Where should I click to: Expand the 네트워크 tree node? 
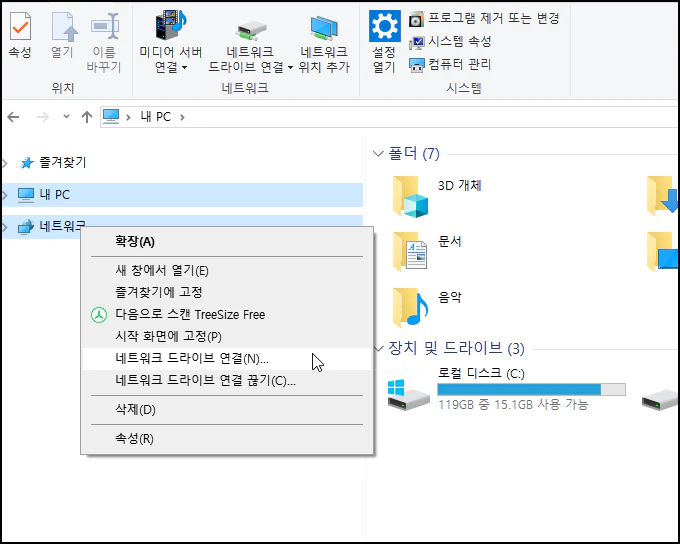[5, 226]
